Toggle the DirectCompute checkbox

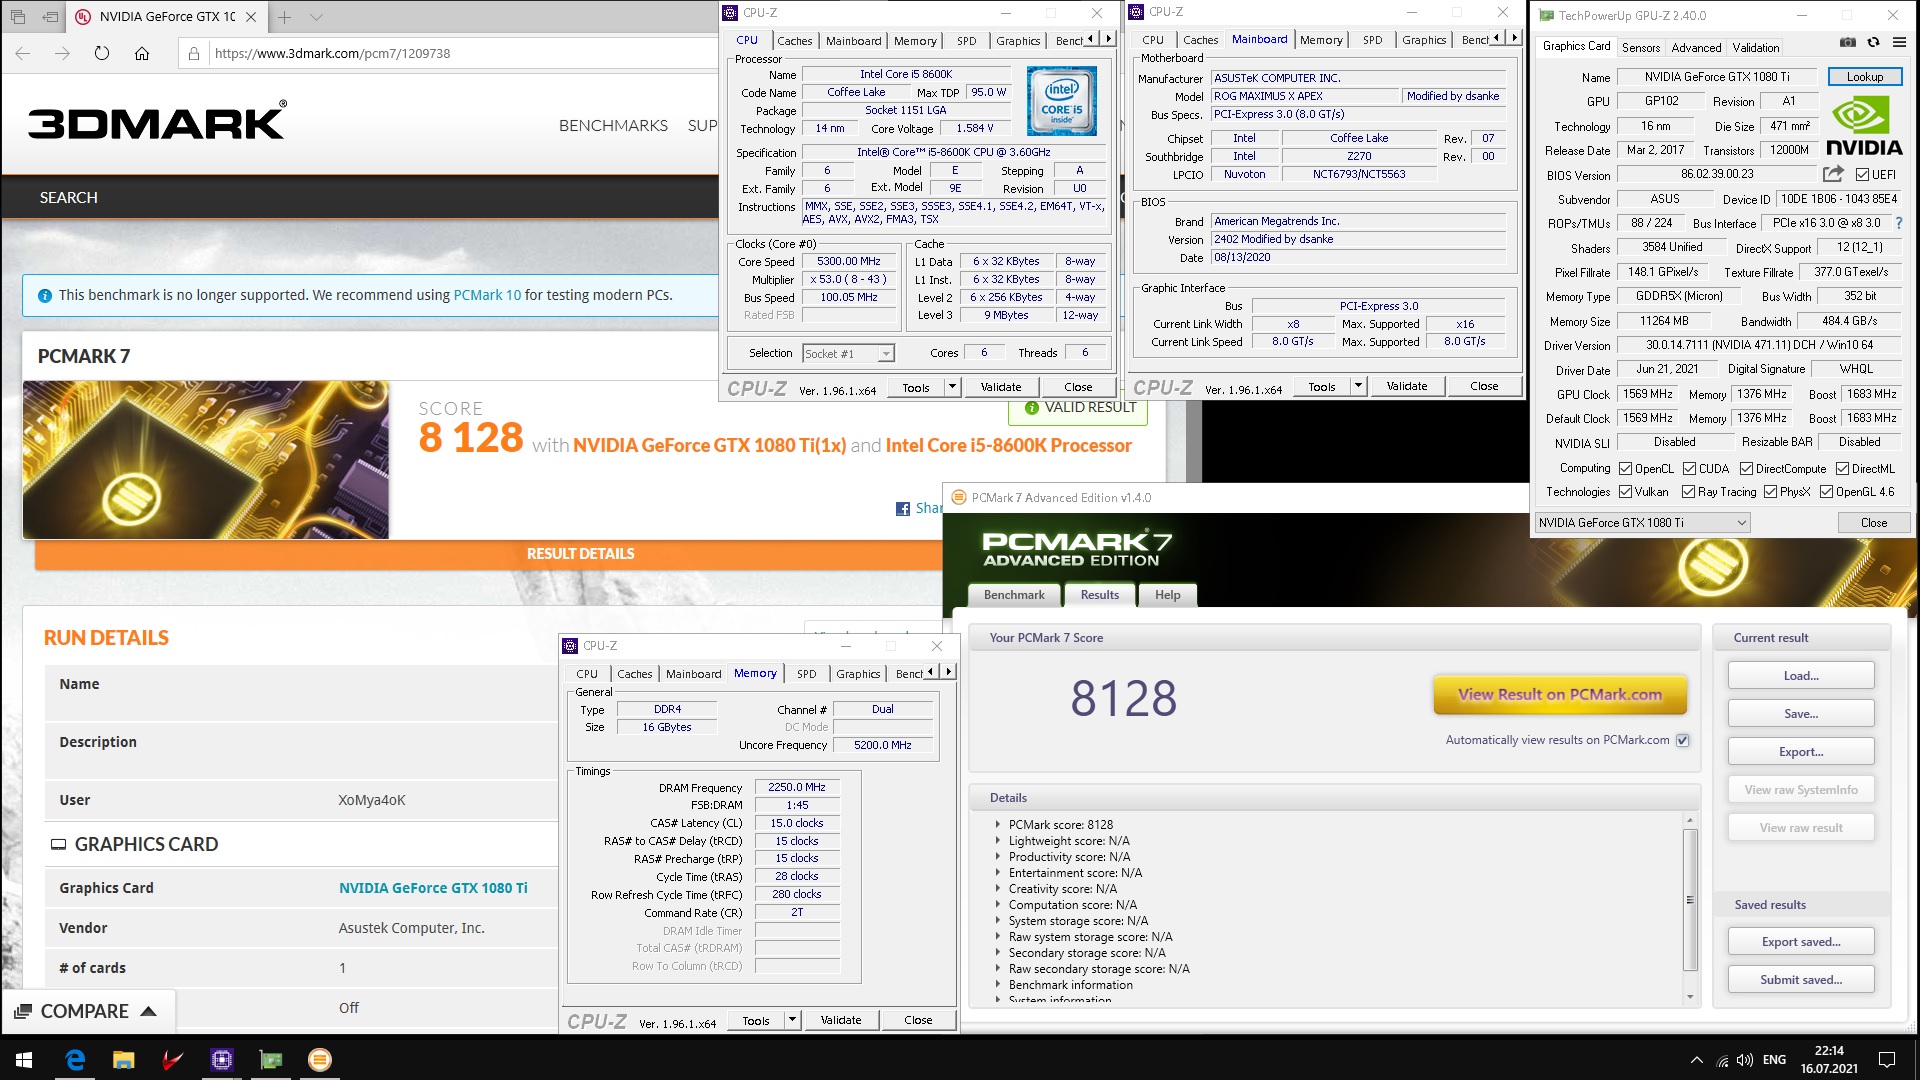(x=1746, y=469)
